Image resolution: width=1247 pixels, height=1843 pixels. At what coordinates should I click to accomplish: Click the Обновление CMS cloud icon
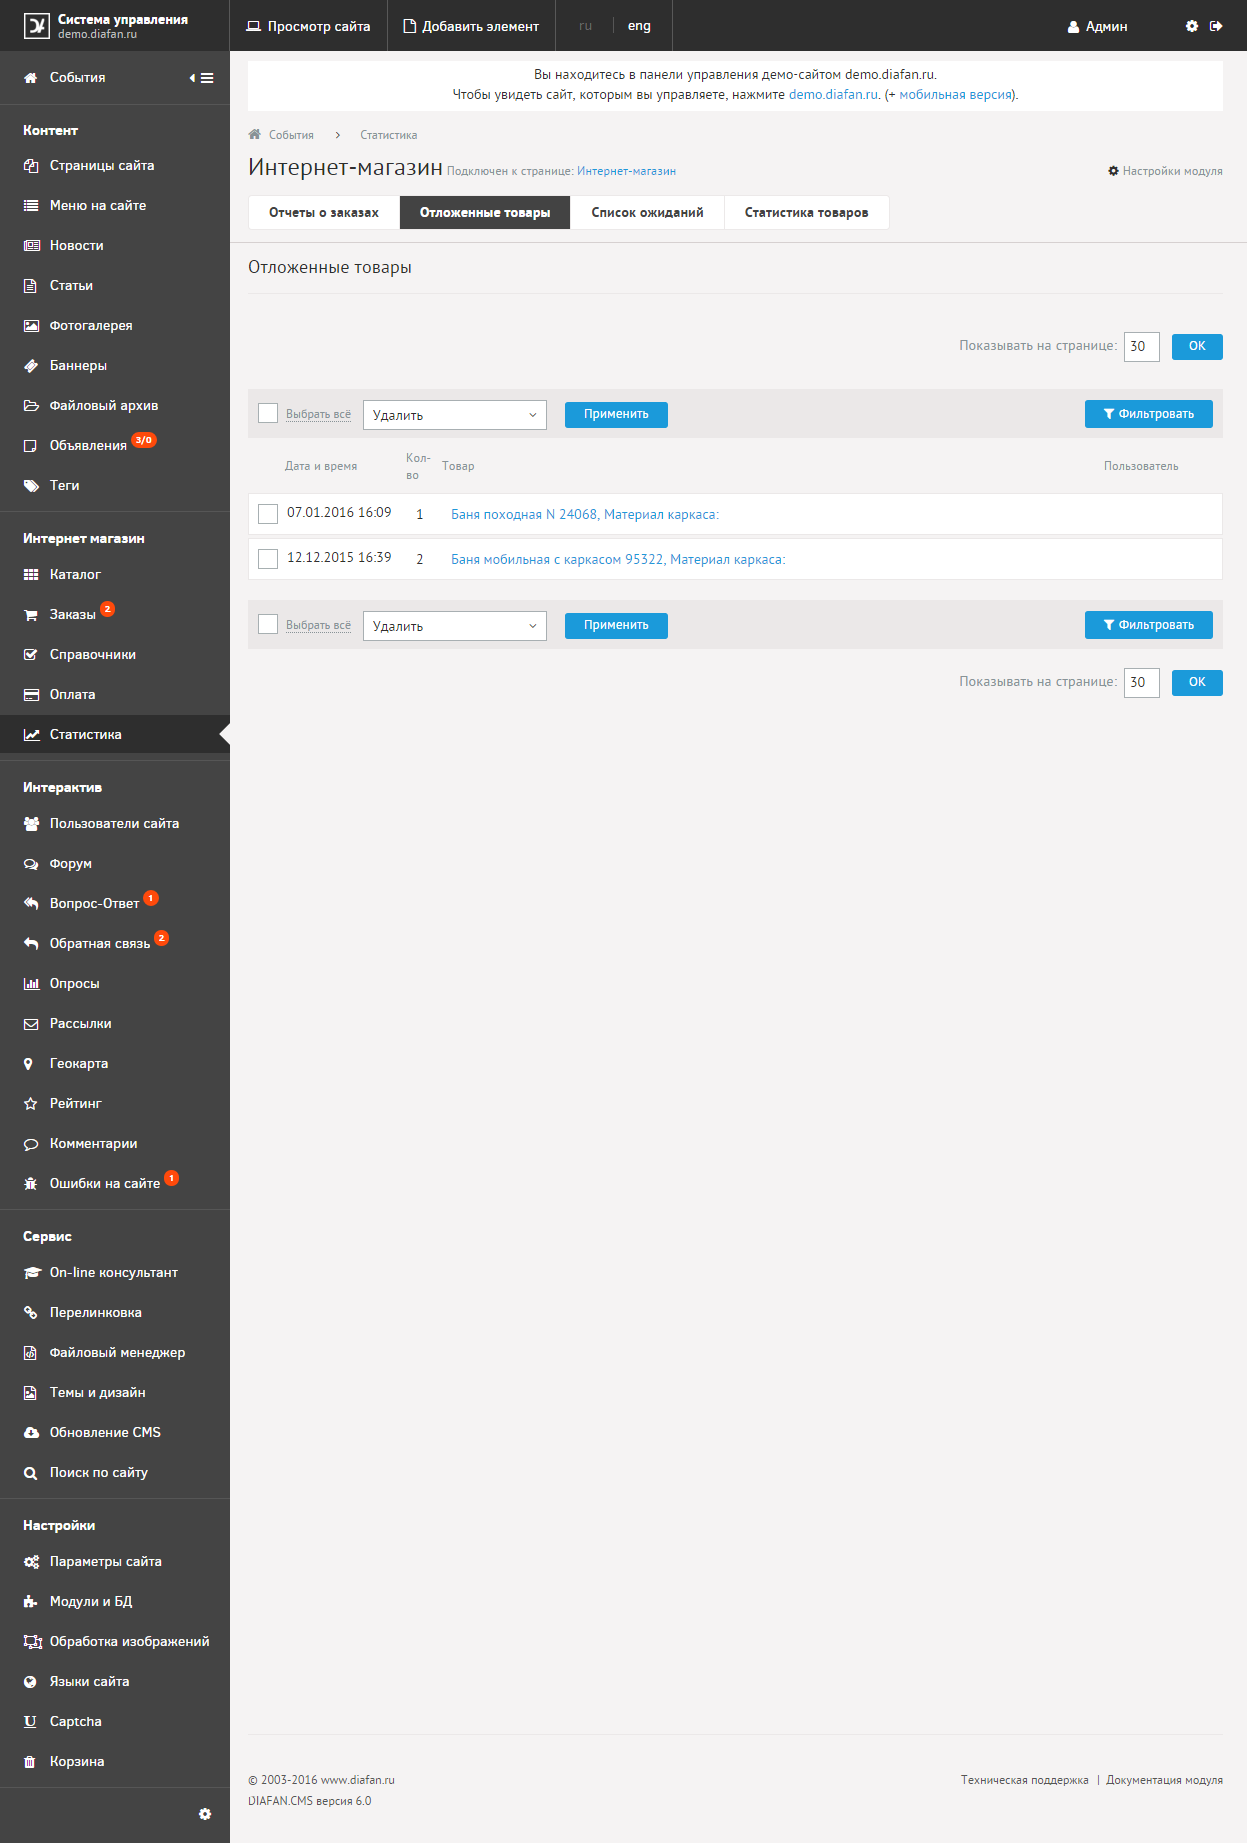31,1433
